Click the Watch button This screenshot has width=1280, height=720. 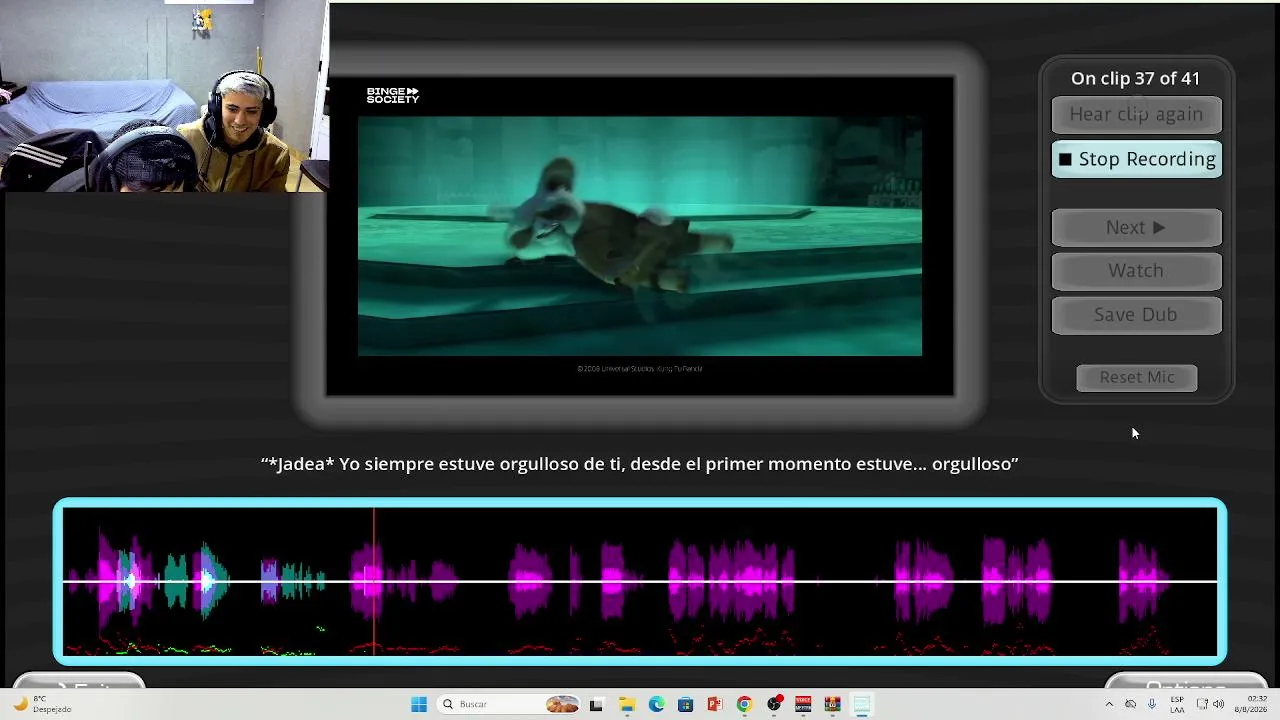coord(1136,271)
